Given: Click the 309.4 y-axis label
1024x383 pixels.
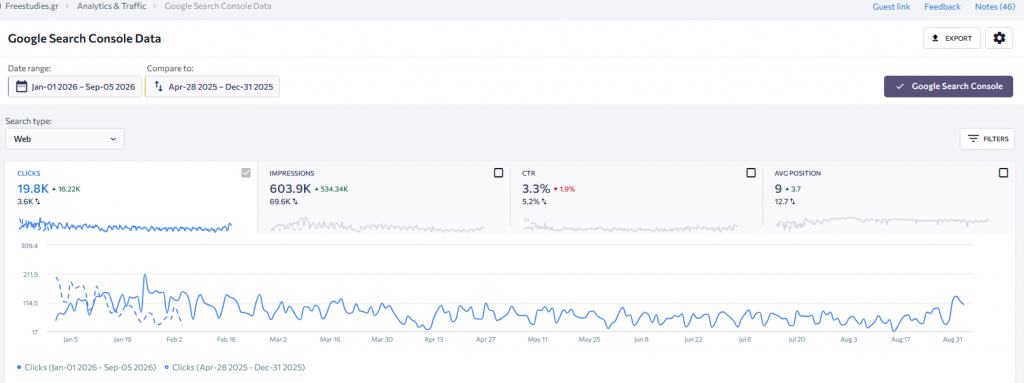Looking at the screenshot, I should coord(29,246).
